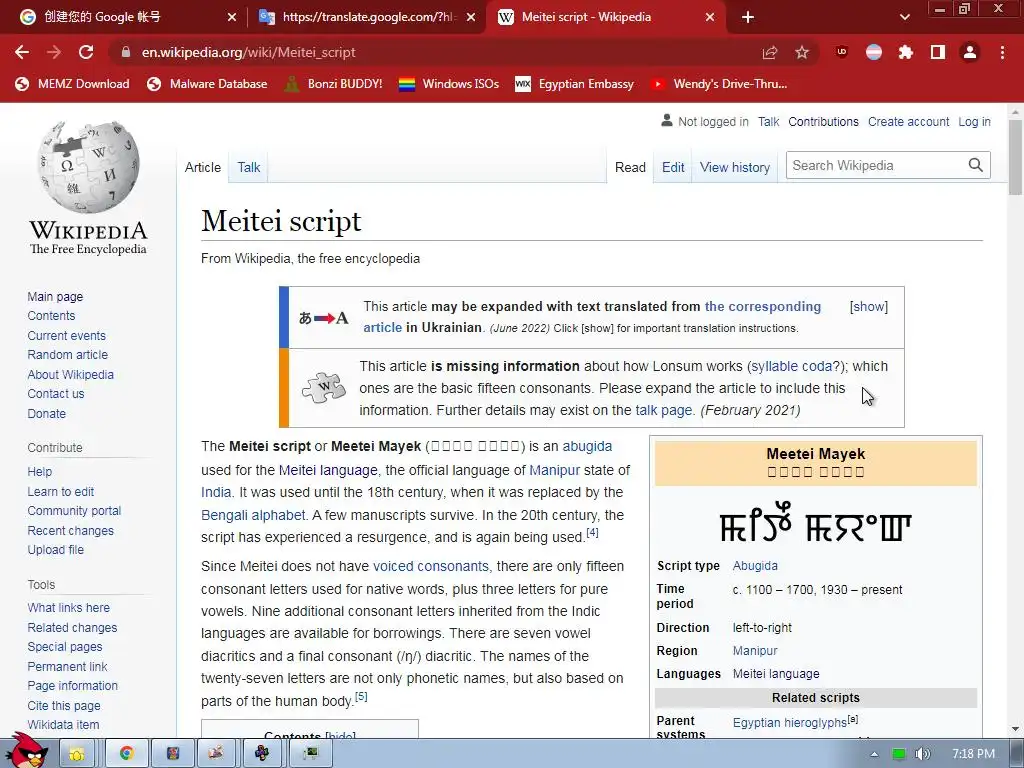This screenshot has width=1024, height=768.
Task: Bookmark page with the star icon
Action: click(802, 52)
